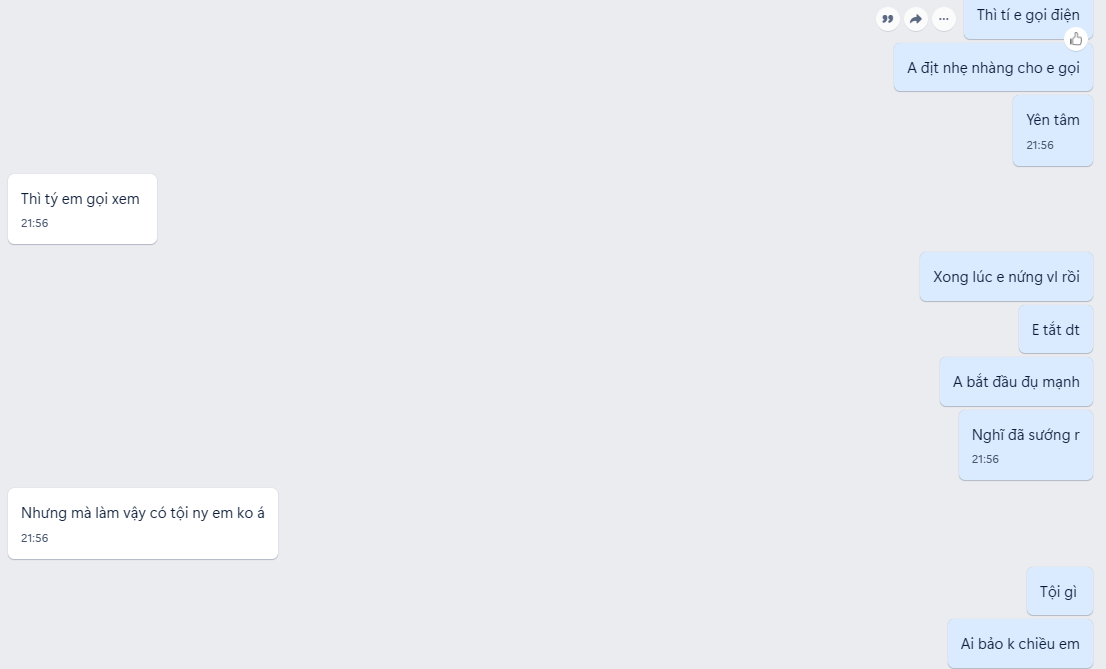Click the 'Nghĩ đã sướng r' message

tap(1026, 445)
